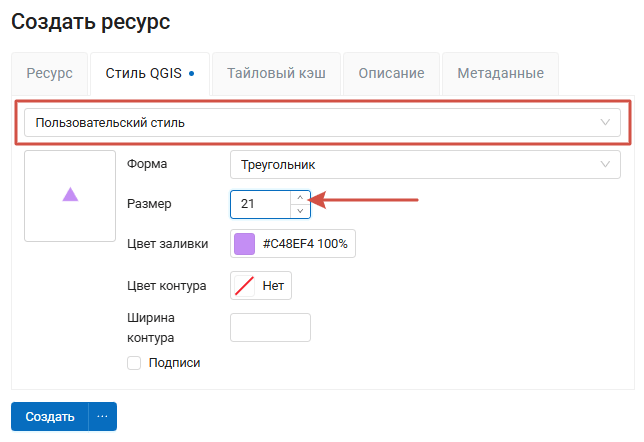This screenshot has width=644, height=442.
Task: Go to the Описание tab
Action: (391, 74)
